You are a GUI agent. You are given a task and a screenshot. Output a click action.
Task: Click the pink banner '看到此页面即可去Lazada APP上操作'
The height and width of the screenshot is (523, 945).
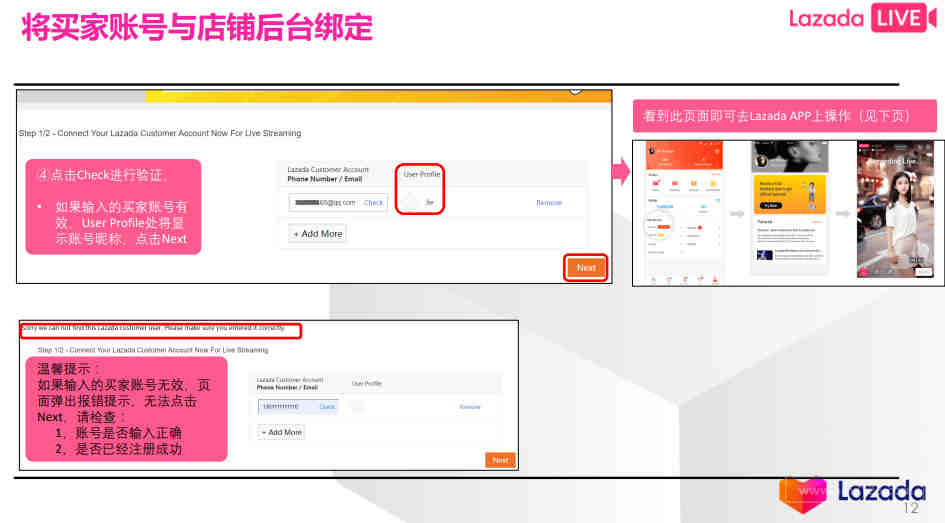pos(785,116)
